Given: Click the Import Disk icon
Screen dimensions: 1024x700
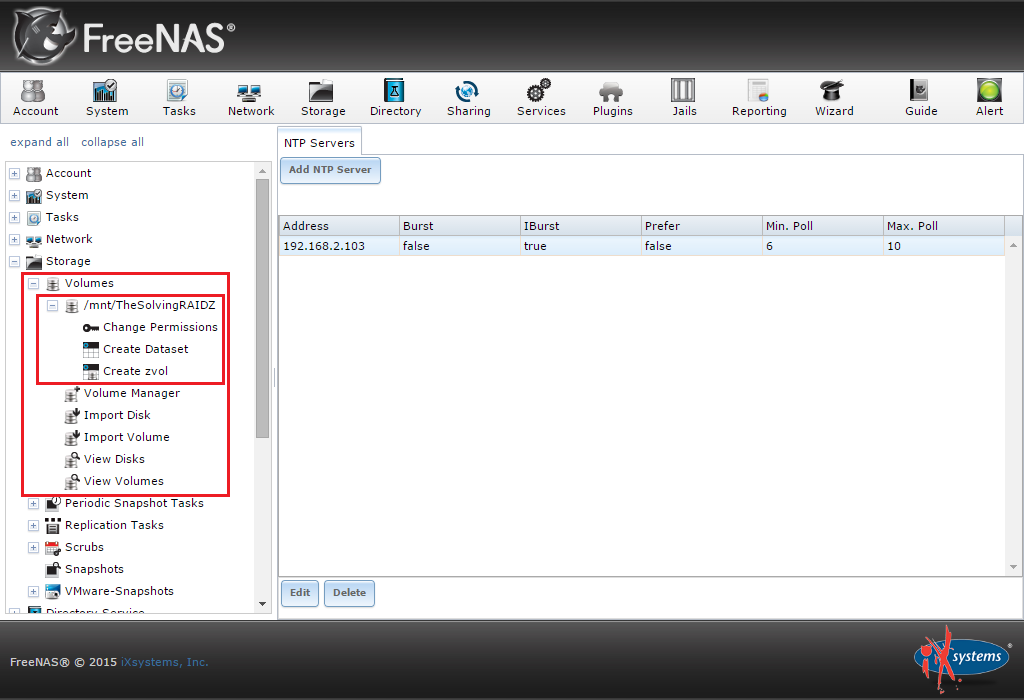Looking at the screenshot, I should (x=72, y=416).
